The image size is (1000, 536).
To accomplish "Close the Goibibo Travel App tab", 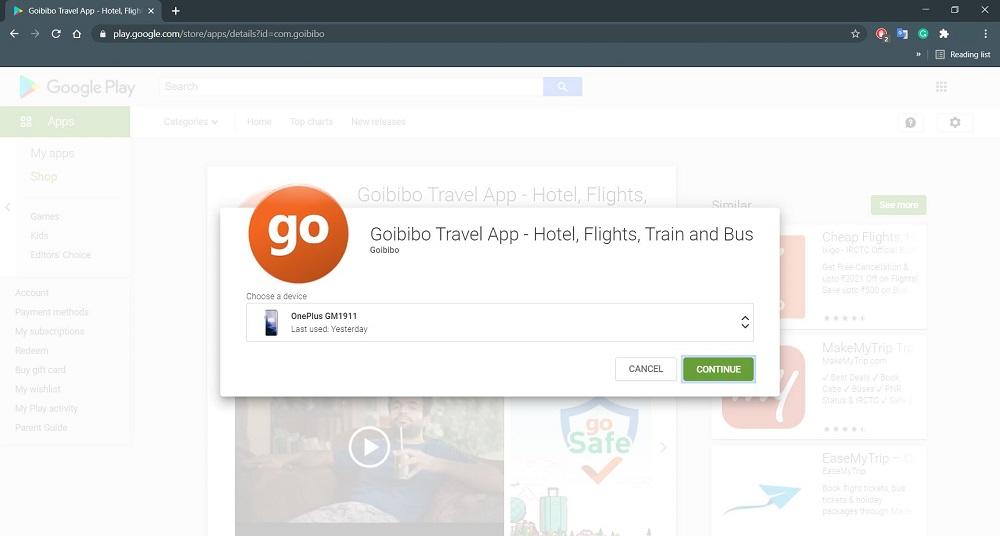I will 151,11.
